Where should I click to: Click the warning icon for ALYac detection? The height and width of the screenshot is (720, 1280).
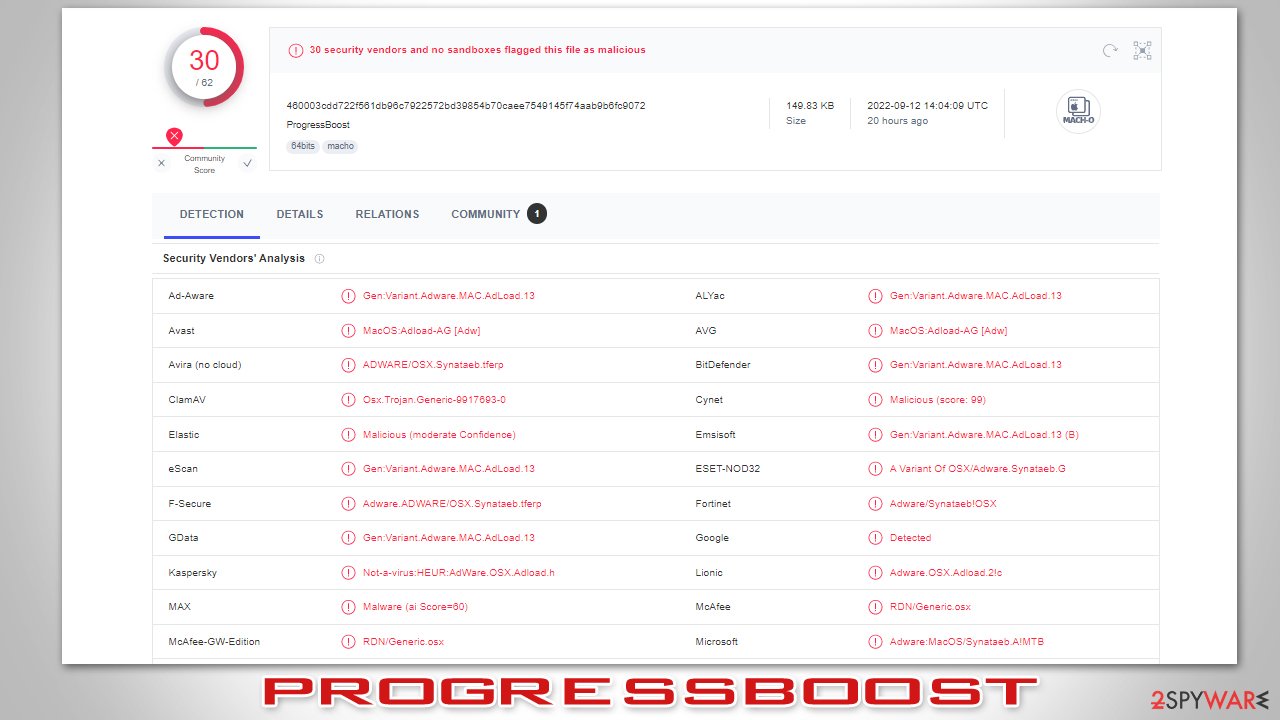(x=875, y=296)
